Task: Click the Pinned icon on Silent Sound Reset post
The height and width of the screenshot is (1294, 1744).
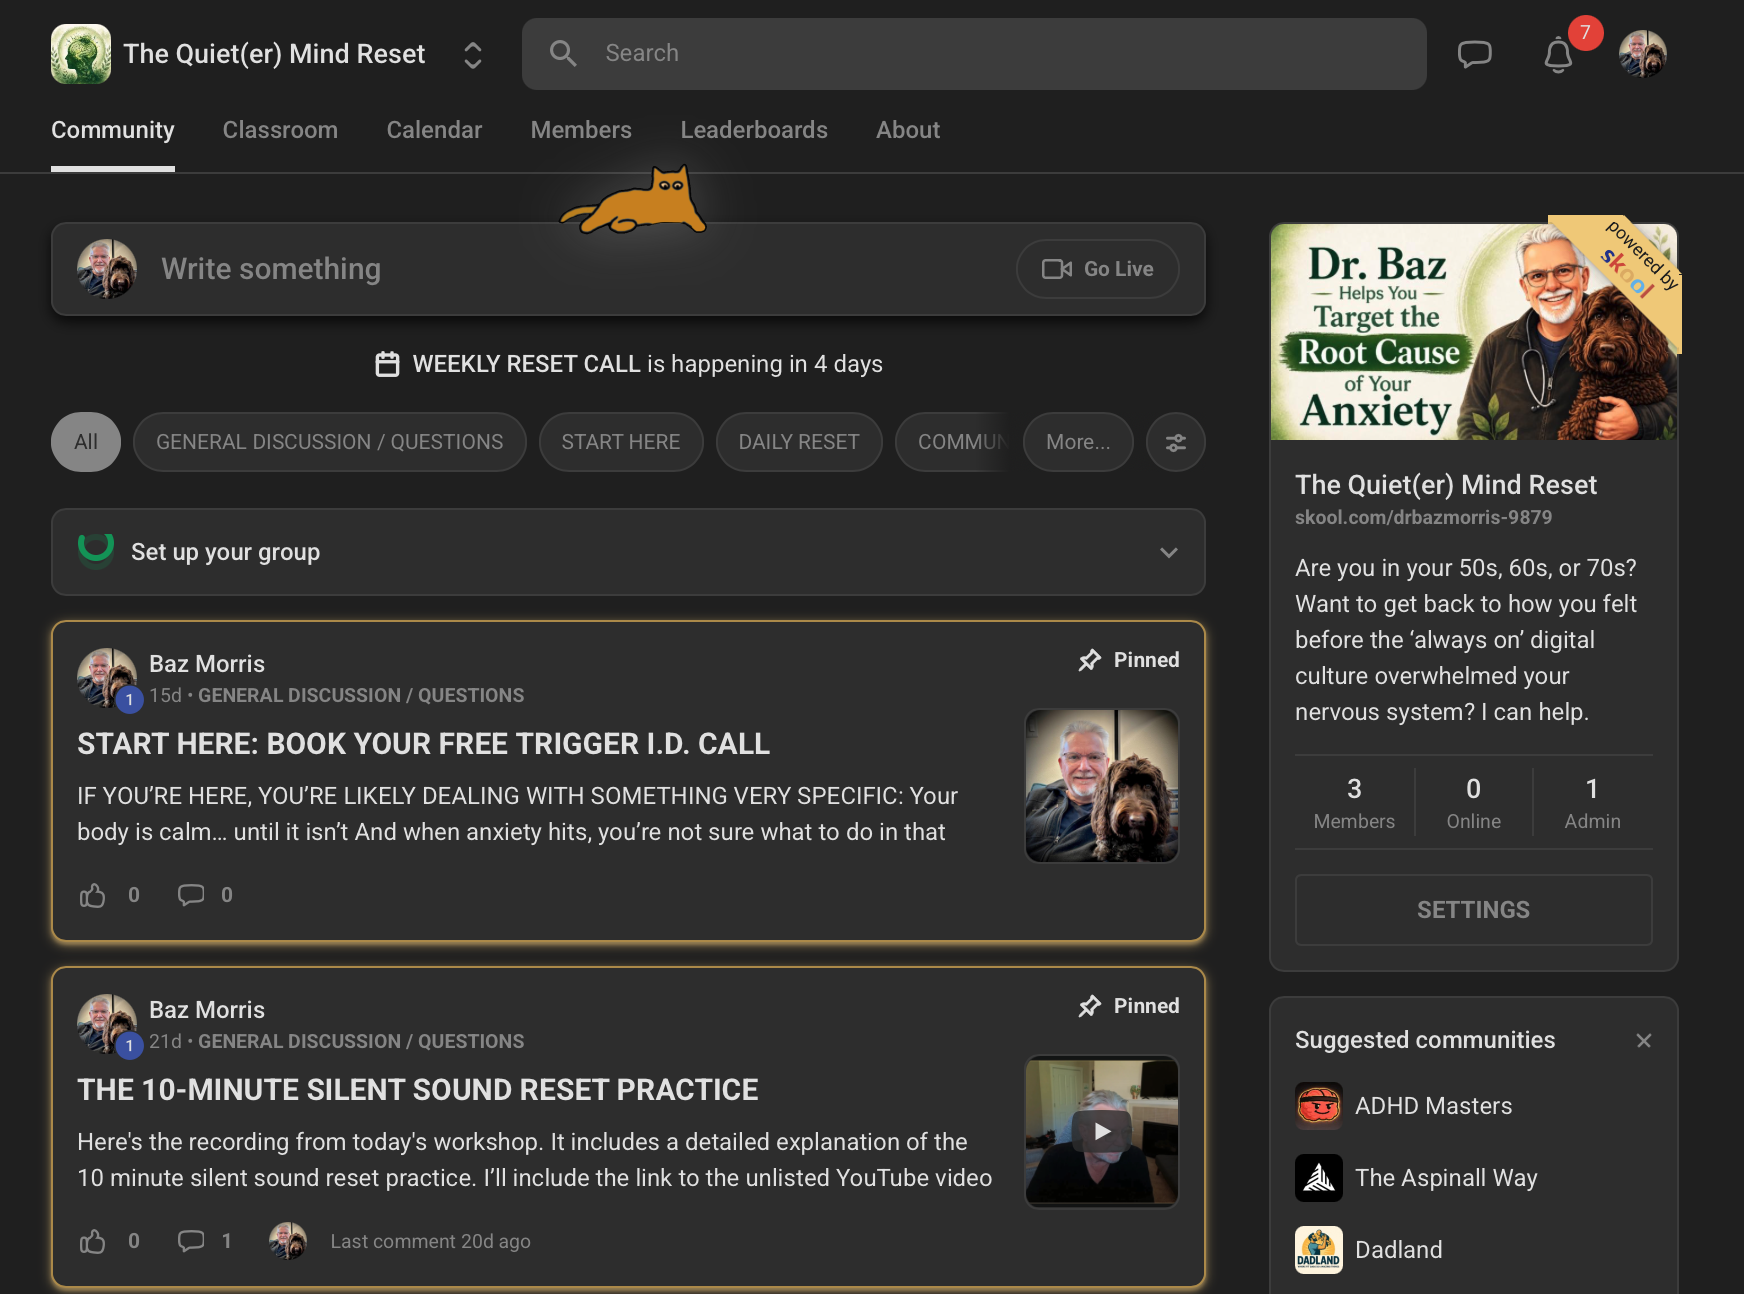Action: click(1090, 1006)
